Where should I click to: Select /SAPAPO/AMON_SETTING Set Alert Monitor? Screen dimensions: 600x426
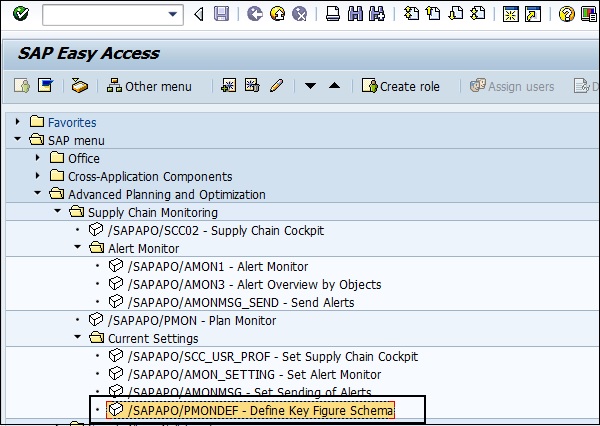[254, 374]
